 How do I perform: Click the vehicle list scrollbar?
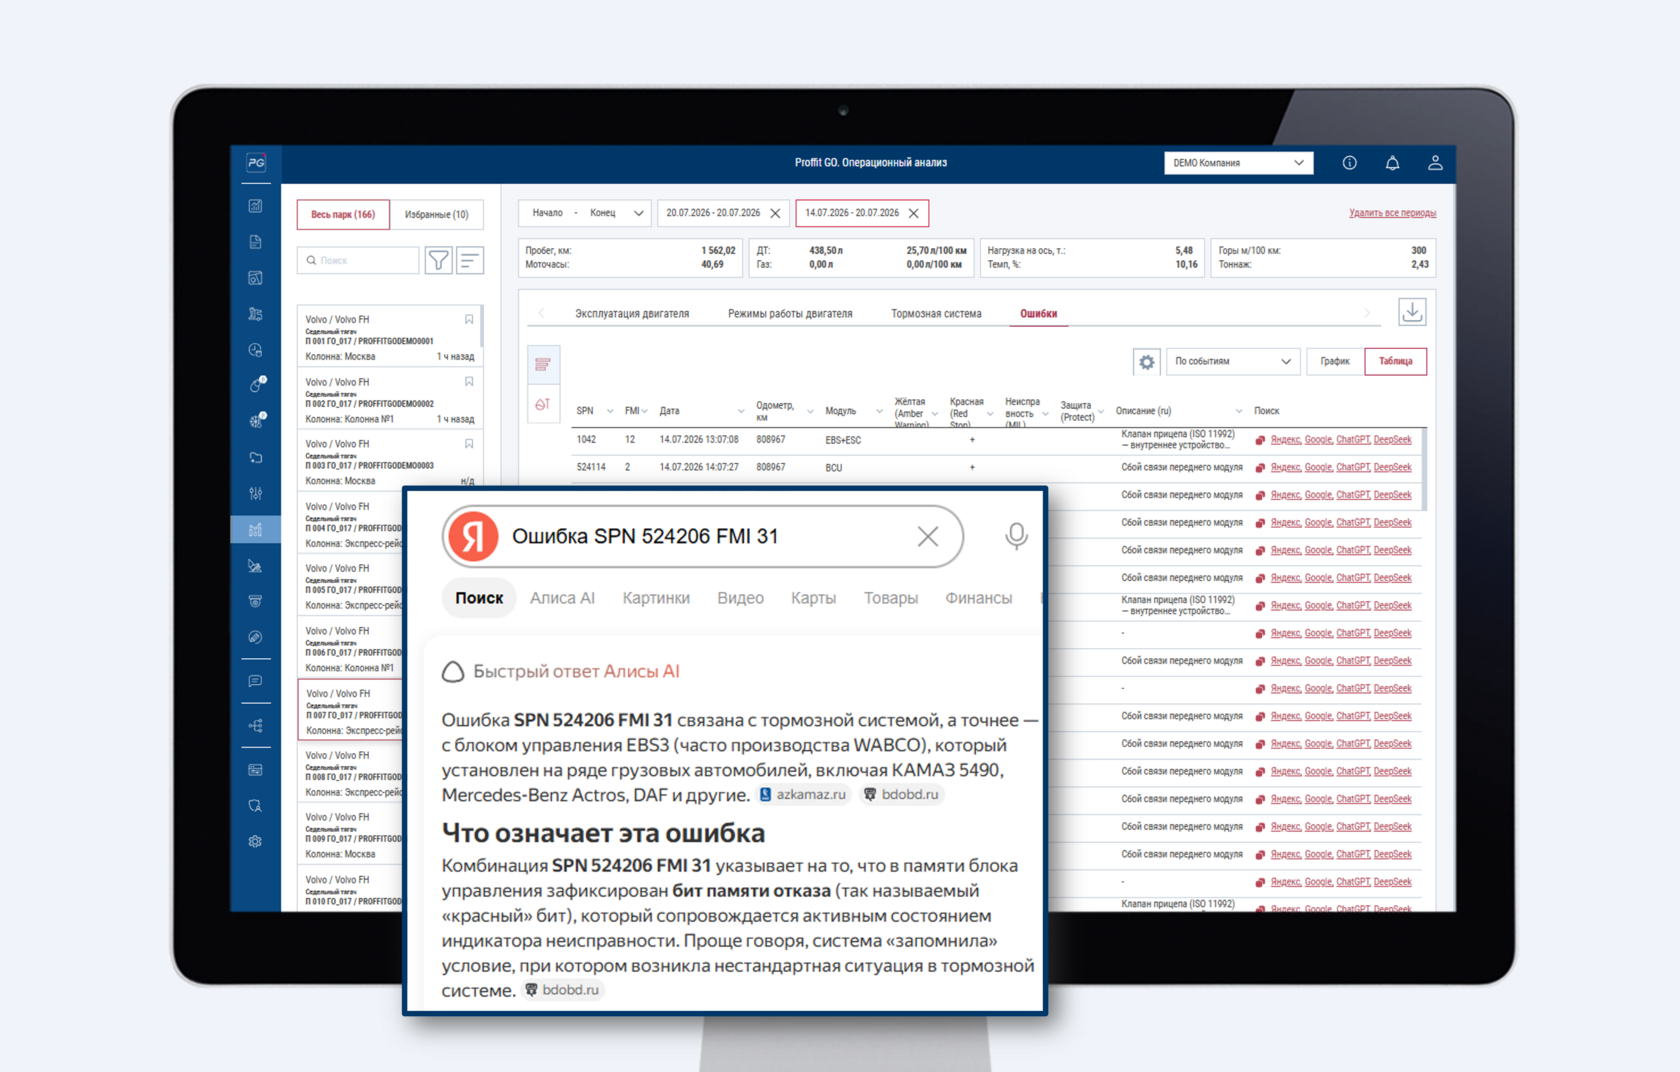[482, 327]
